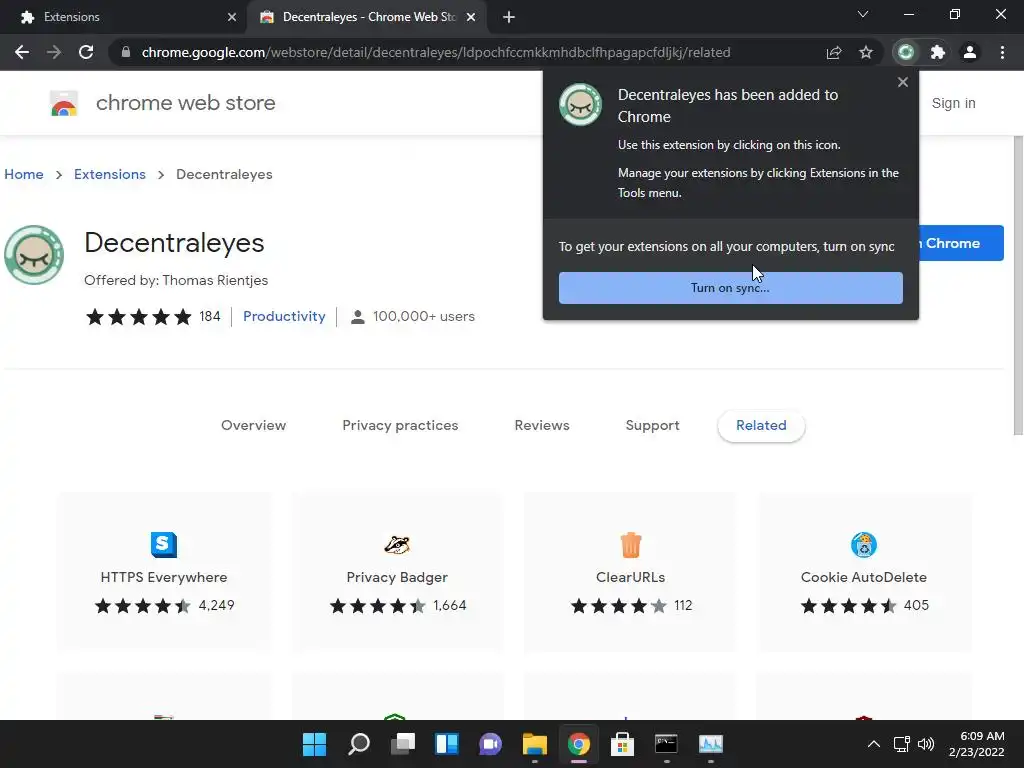
Task: Bookmark this page with the star icon
Action: pos(866,52)
